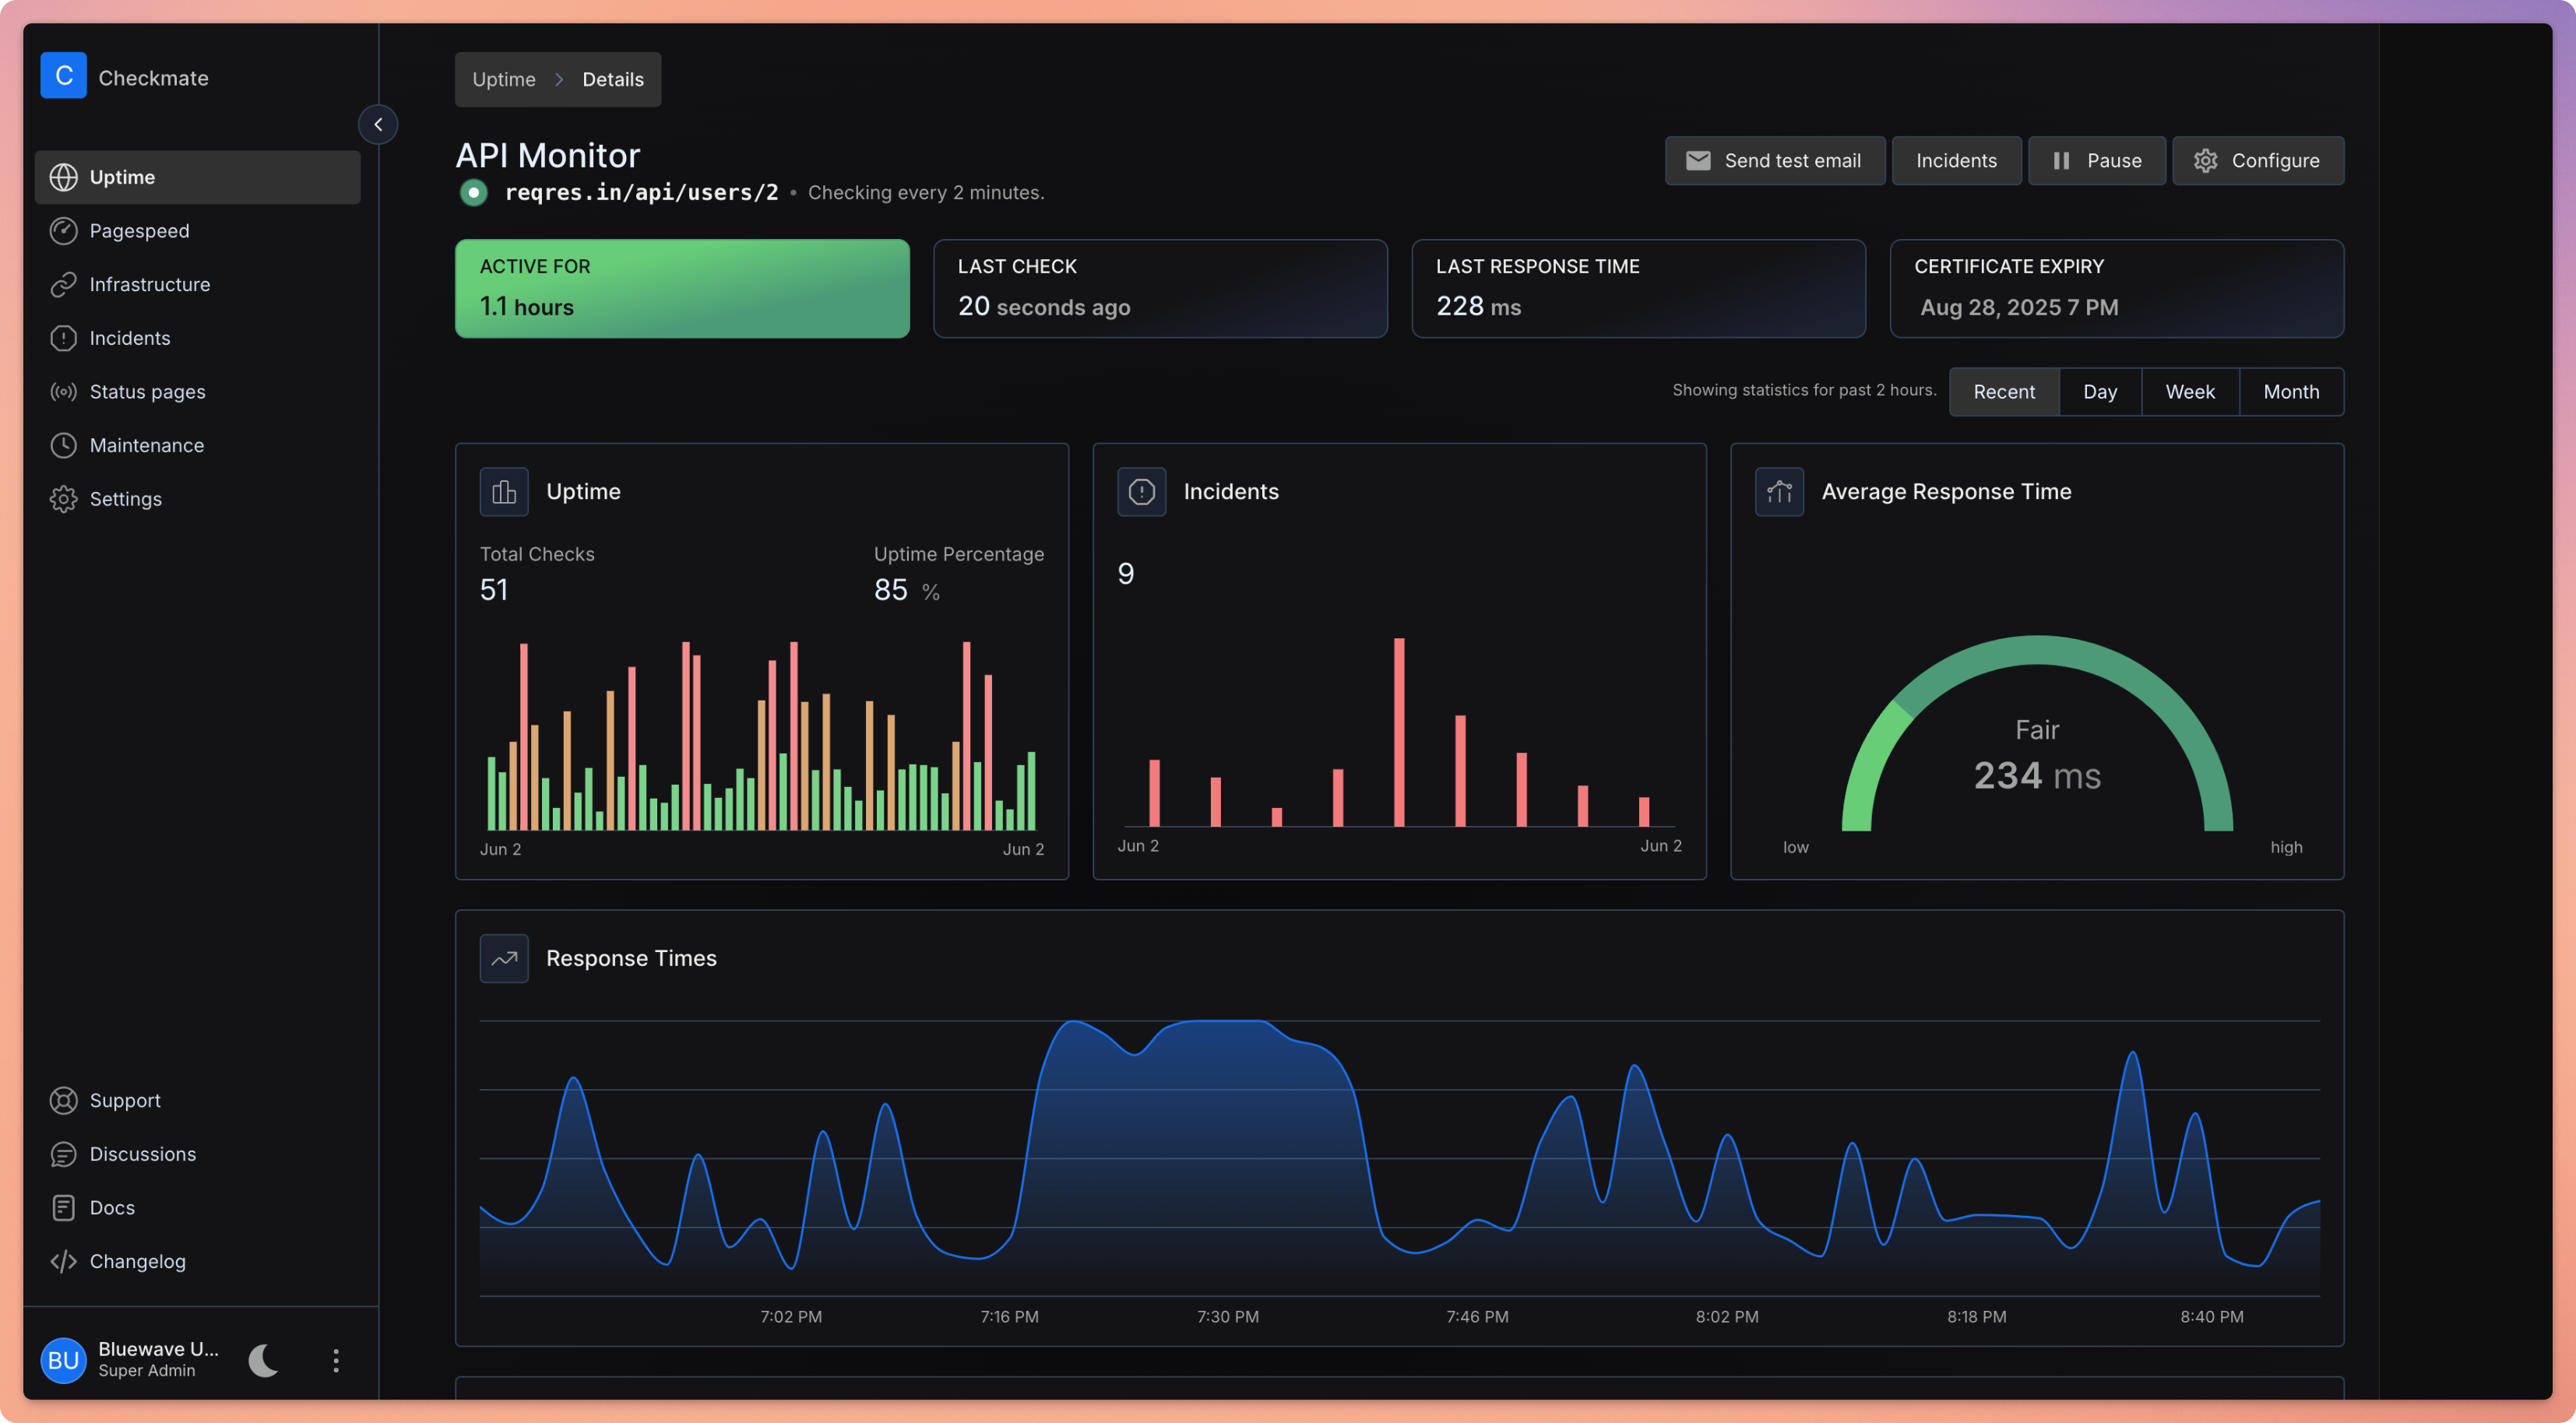Open the user account three-dot menu
The width and height of the screenshot is (2576, 1423).
pyautogui.click(x=336, y=1360)
